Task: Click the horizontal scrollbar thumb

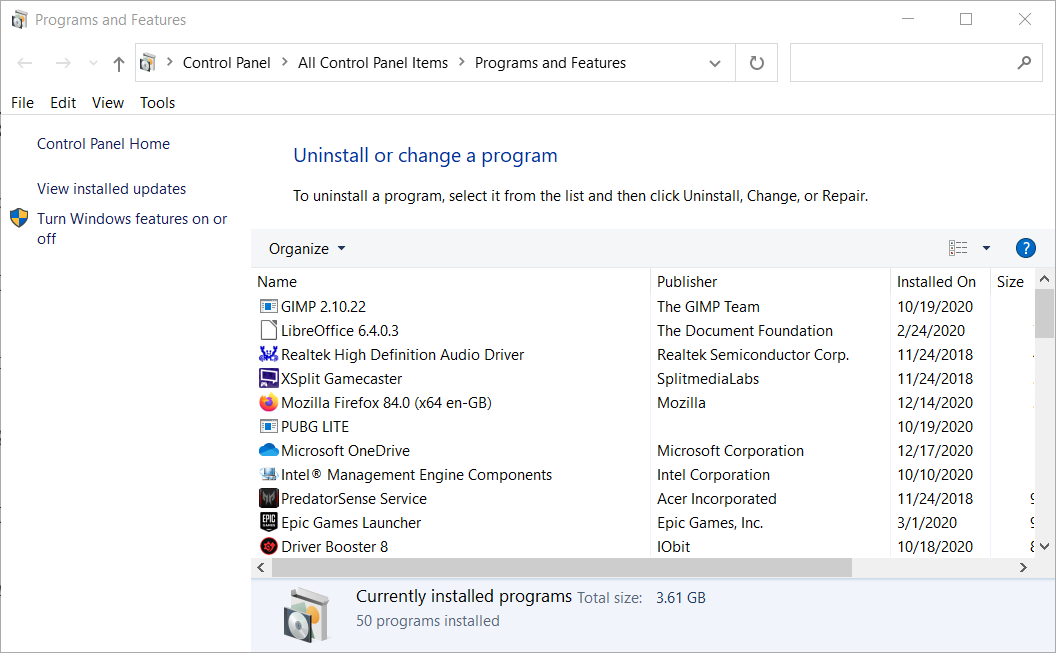Action: click(x=562, y=568)
